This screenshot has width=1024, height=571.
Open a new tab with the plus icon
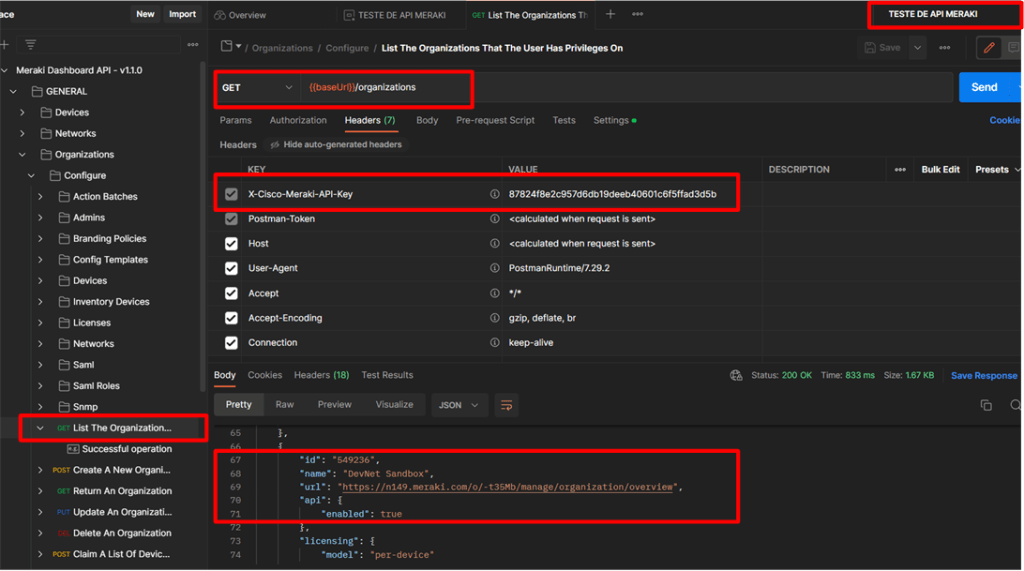click(610, 15)
